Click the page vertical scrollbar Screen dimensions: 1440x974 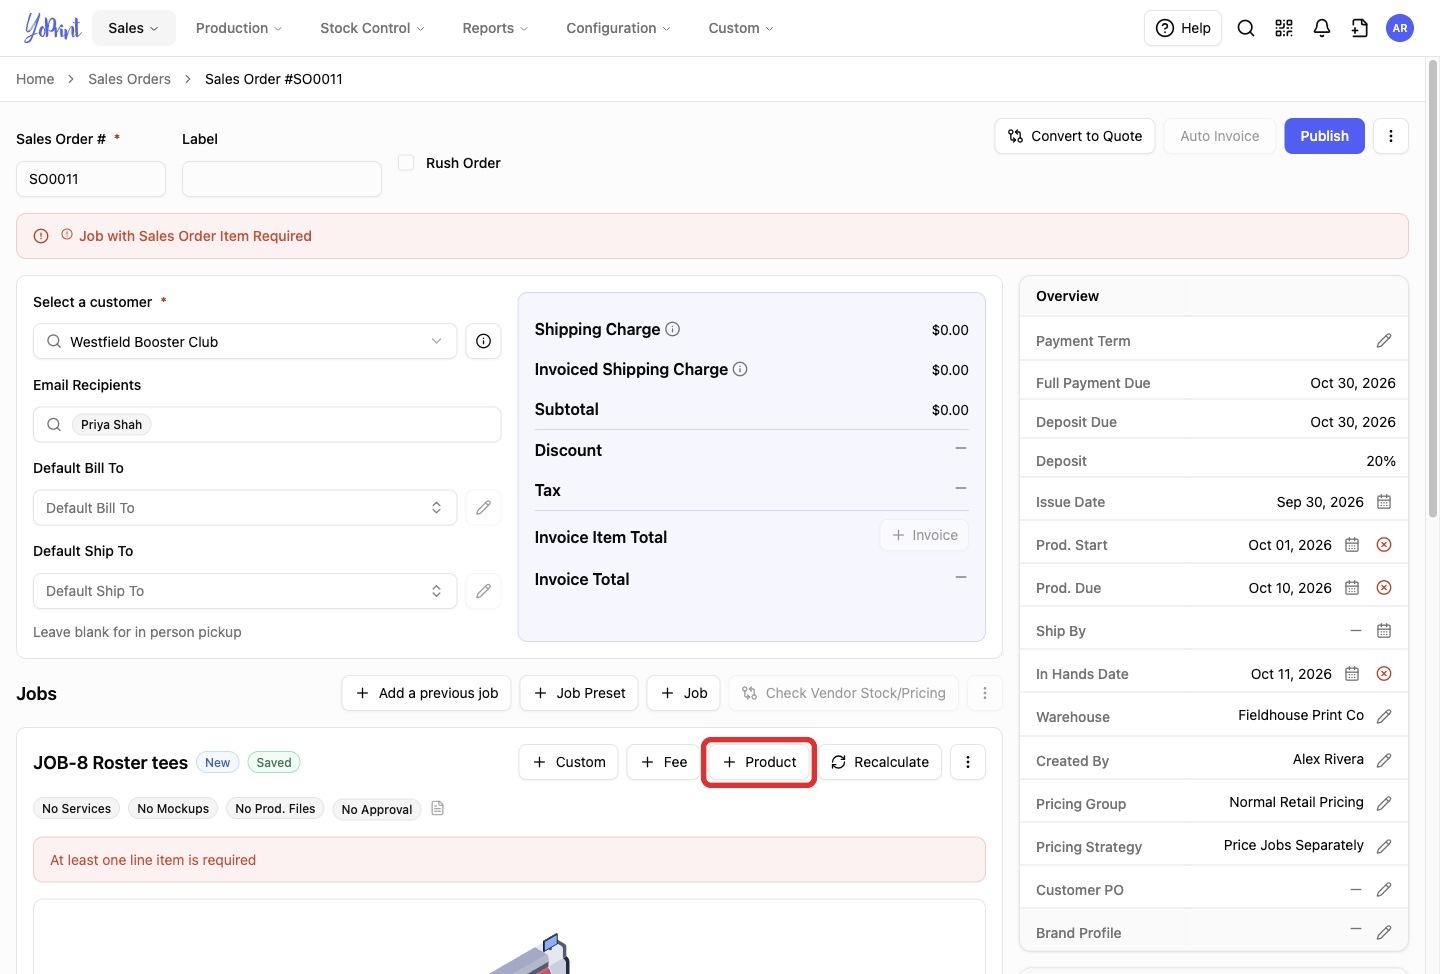[x=1432, y=290]
